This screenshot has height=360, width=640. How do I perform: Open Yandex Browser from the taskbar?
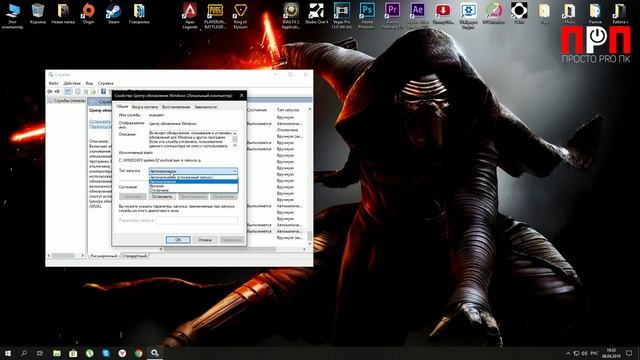click(x=122, y=353)
